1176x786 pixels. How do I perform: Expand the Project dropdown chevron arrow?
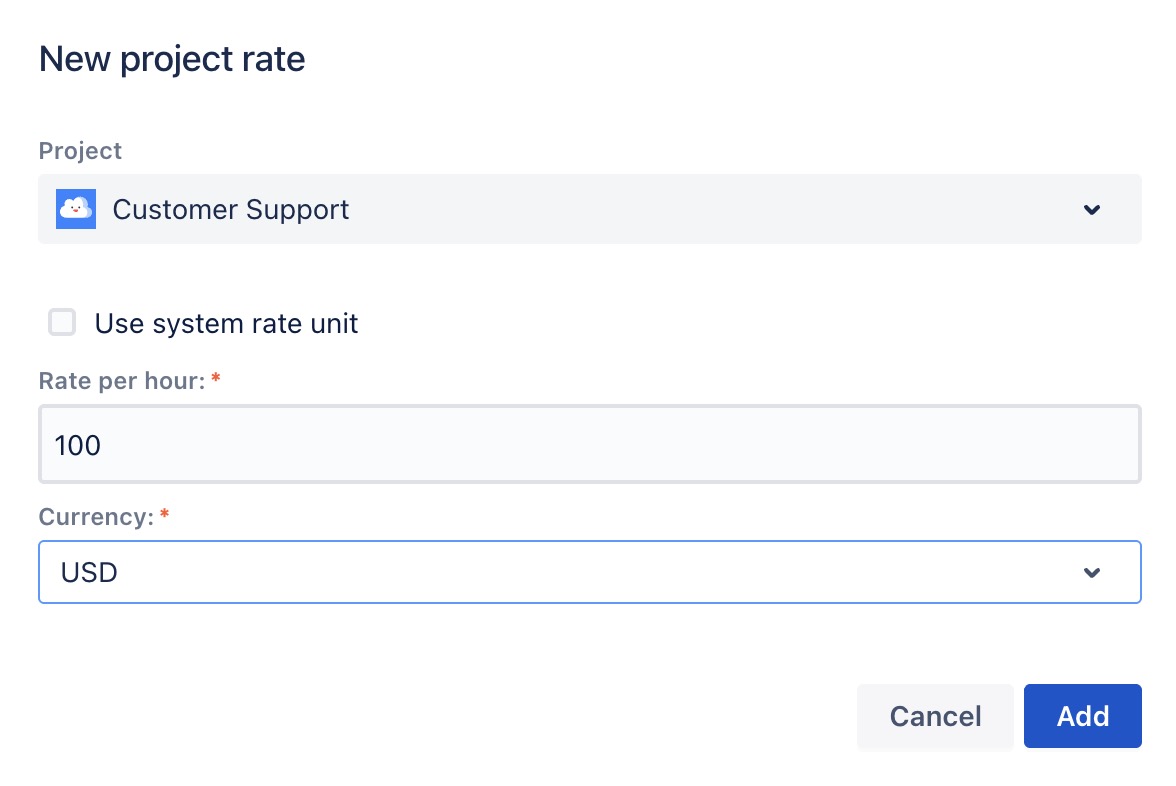1092,210
